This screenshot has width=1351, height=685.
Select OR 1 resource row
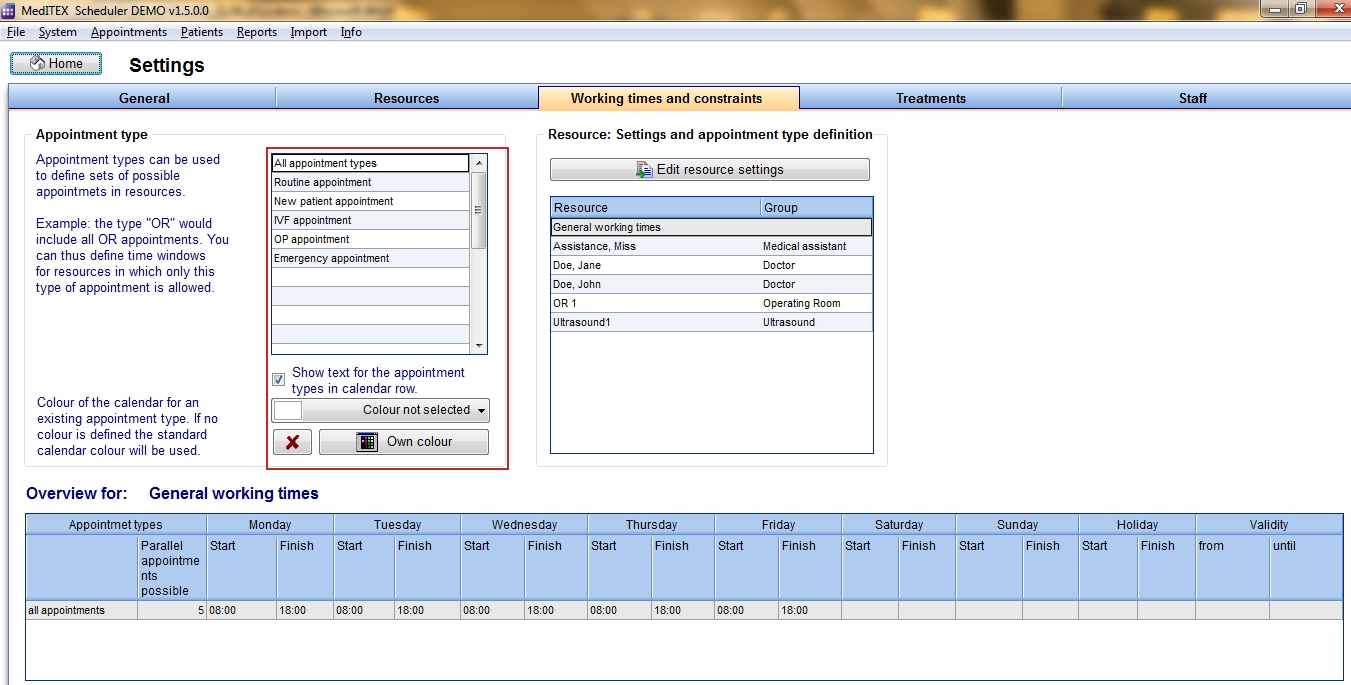pos(711,303)
